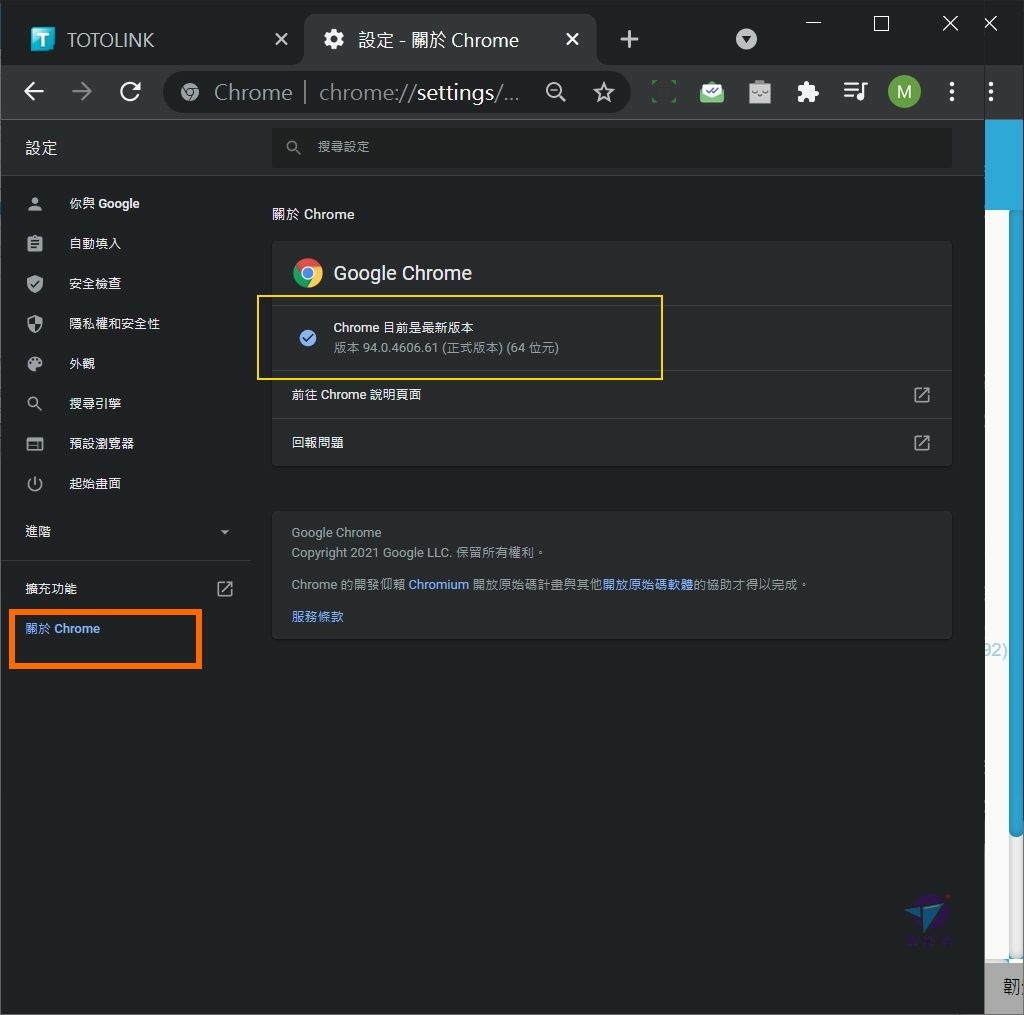Open the 開放原始碼軟體 link

click(x=647, y=585)
